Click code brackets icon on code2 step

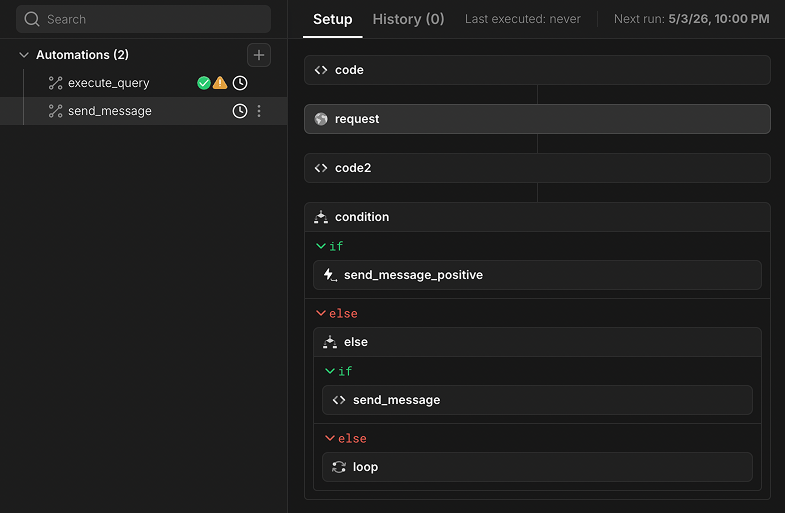(321, 168)
